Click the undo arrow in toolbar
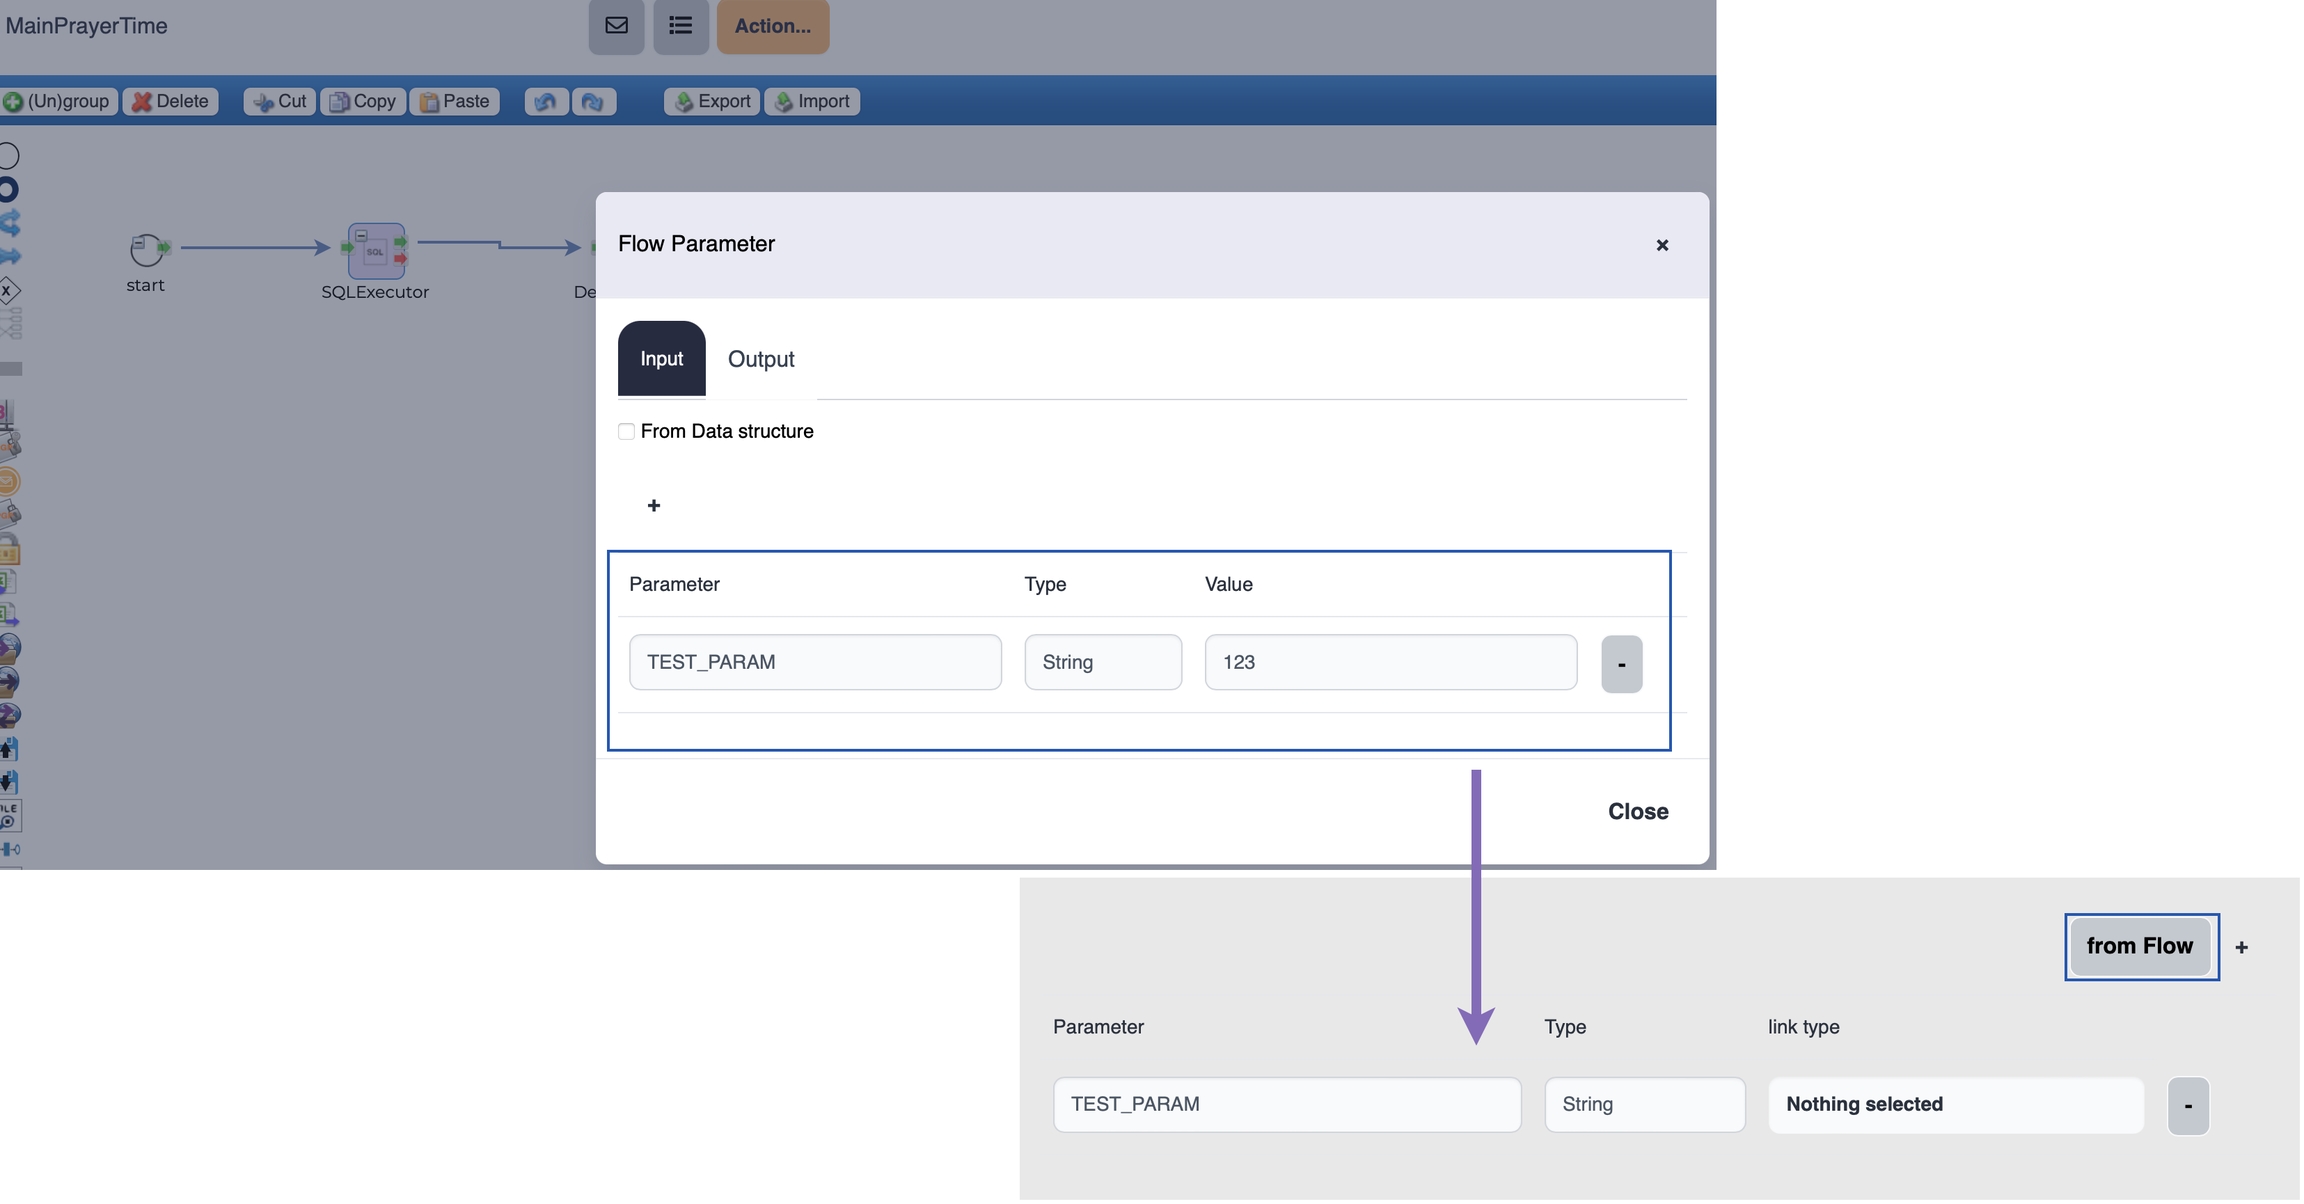This screenshot has width=2304, height=1204. pos(546,102)
